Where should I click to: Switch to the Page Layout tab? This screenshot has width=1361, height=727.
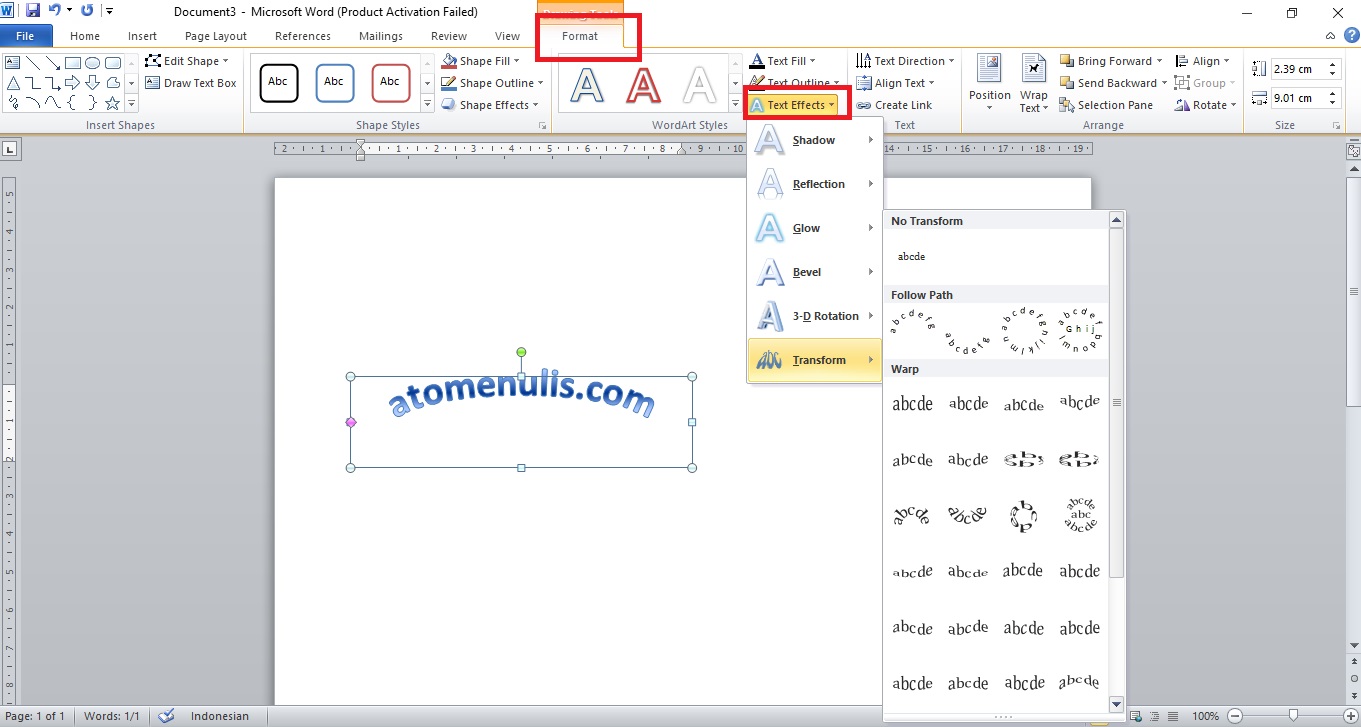point(216,36)
